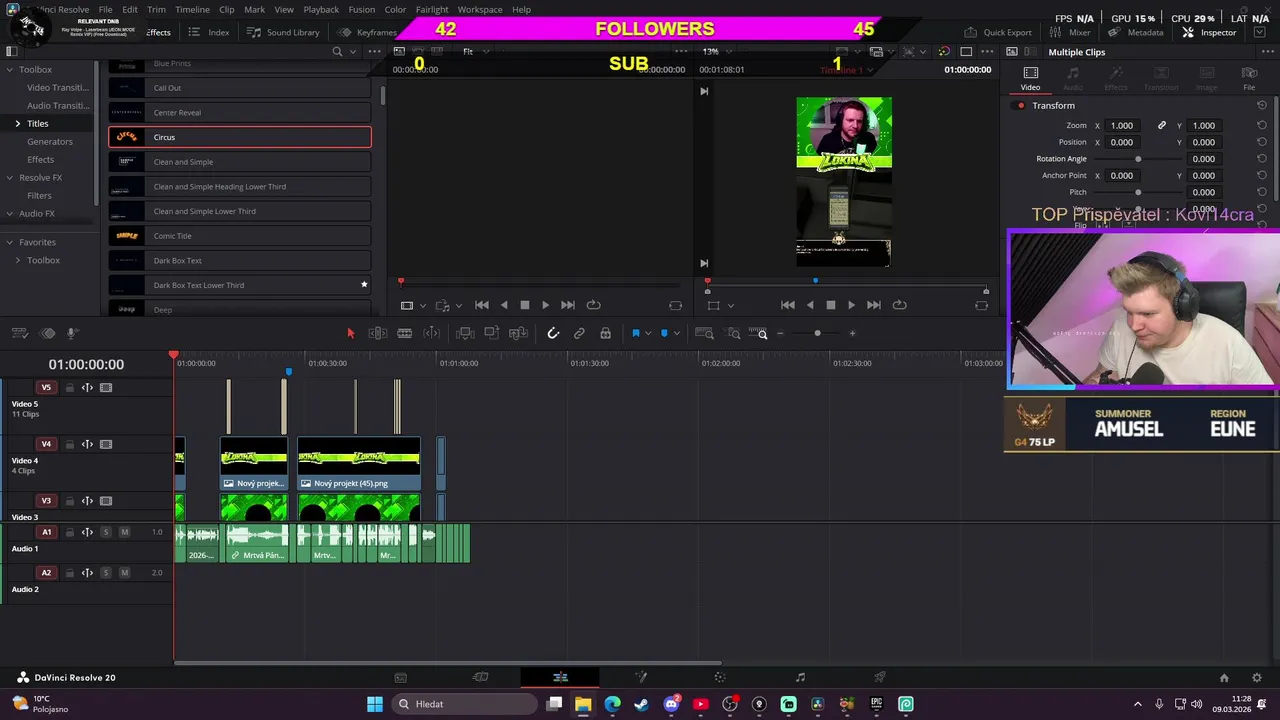Adjust the timeline zoom slider

pos(817,333)
